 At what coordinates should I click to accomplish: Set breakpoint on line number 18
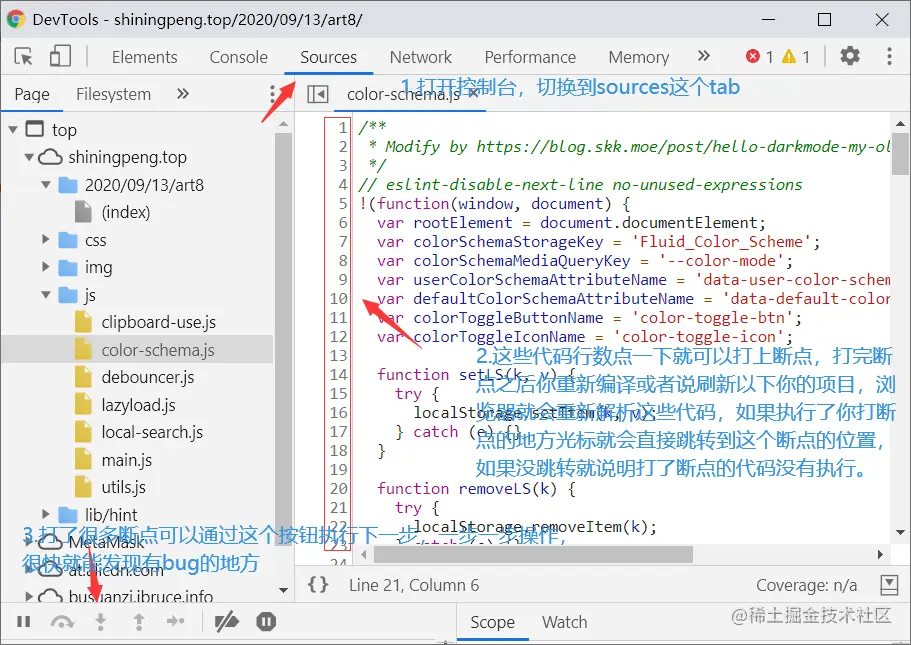click(x=339, y=451)
